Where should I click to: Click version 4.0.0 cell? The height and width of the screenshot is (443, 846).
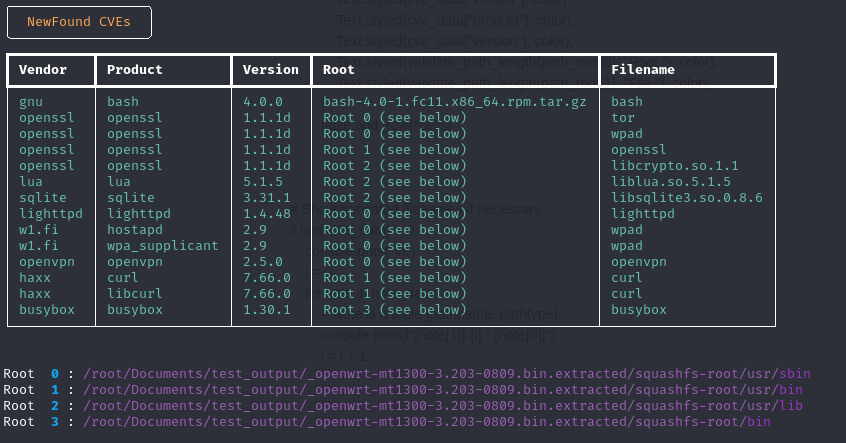[263, 101]
